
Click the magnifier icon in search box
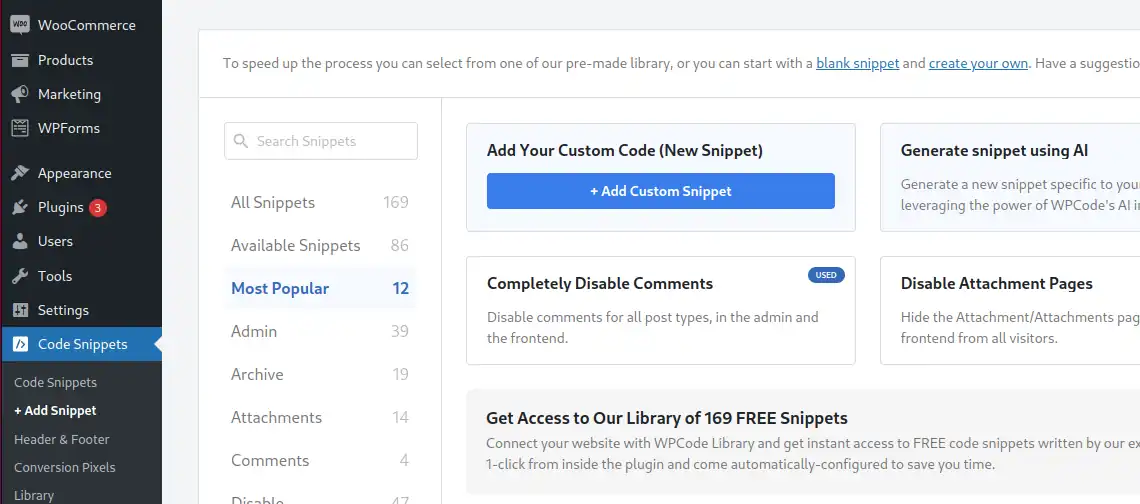coord(239,141)
